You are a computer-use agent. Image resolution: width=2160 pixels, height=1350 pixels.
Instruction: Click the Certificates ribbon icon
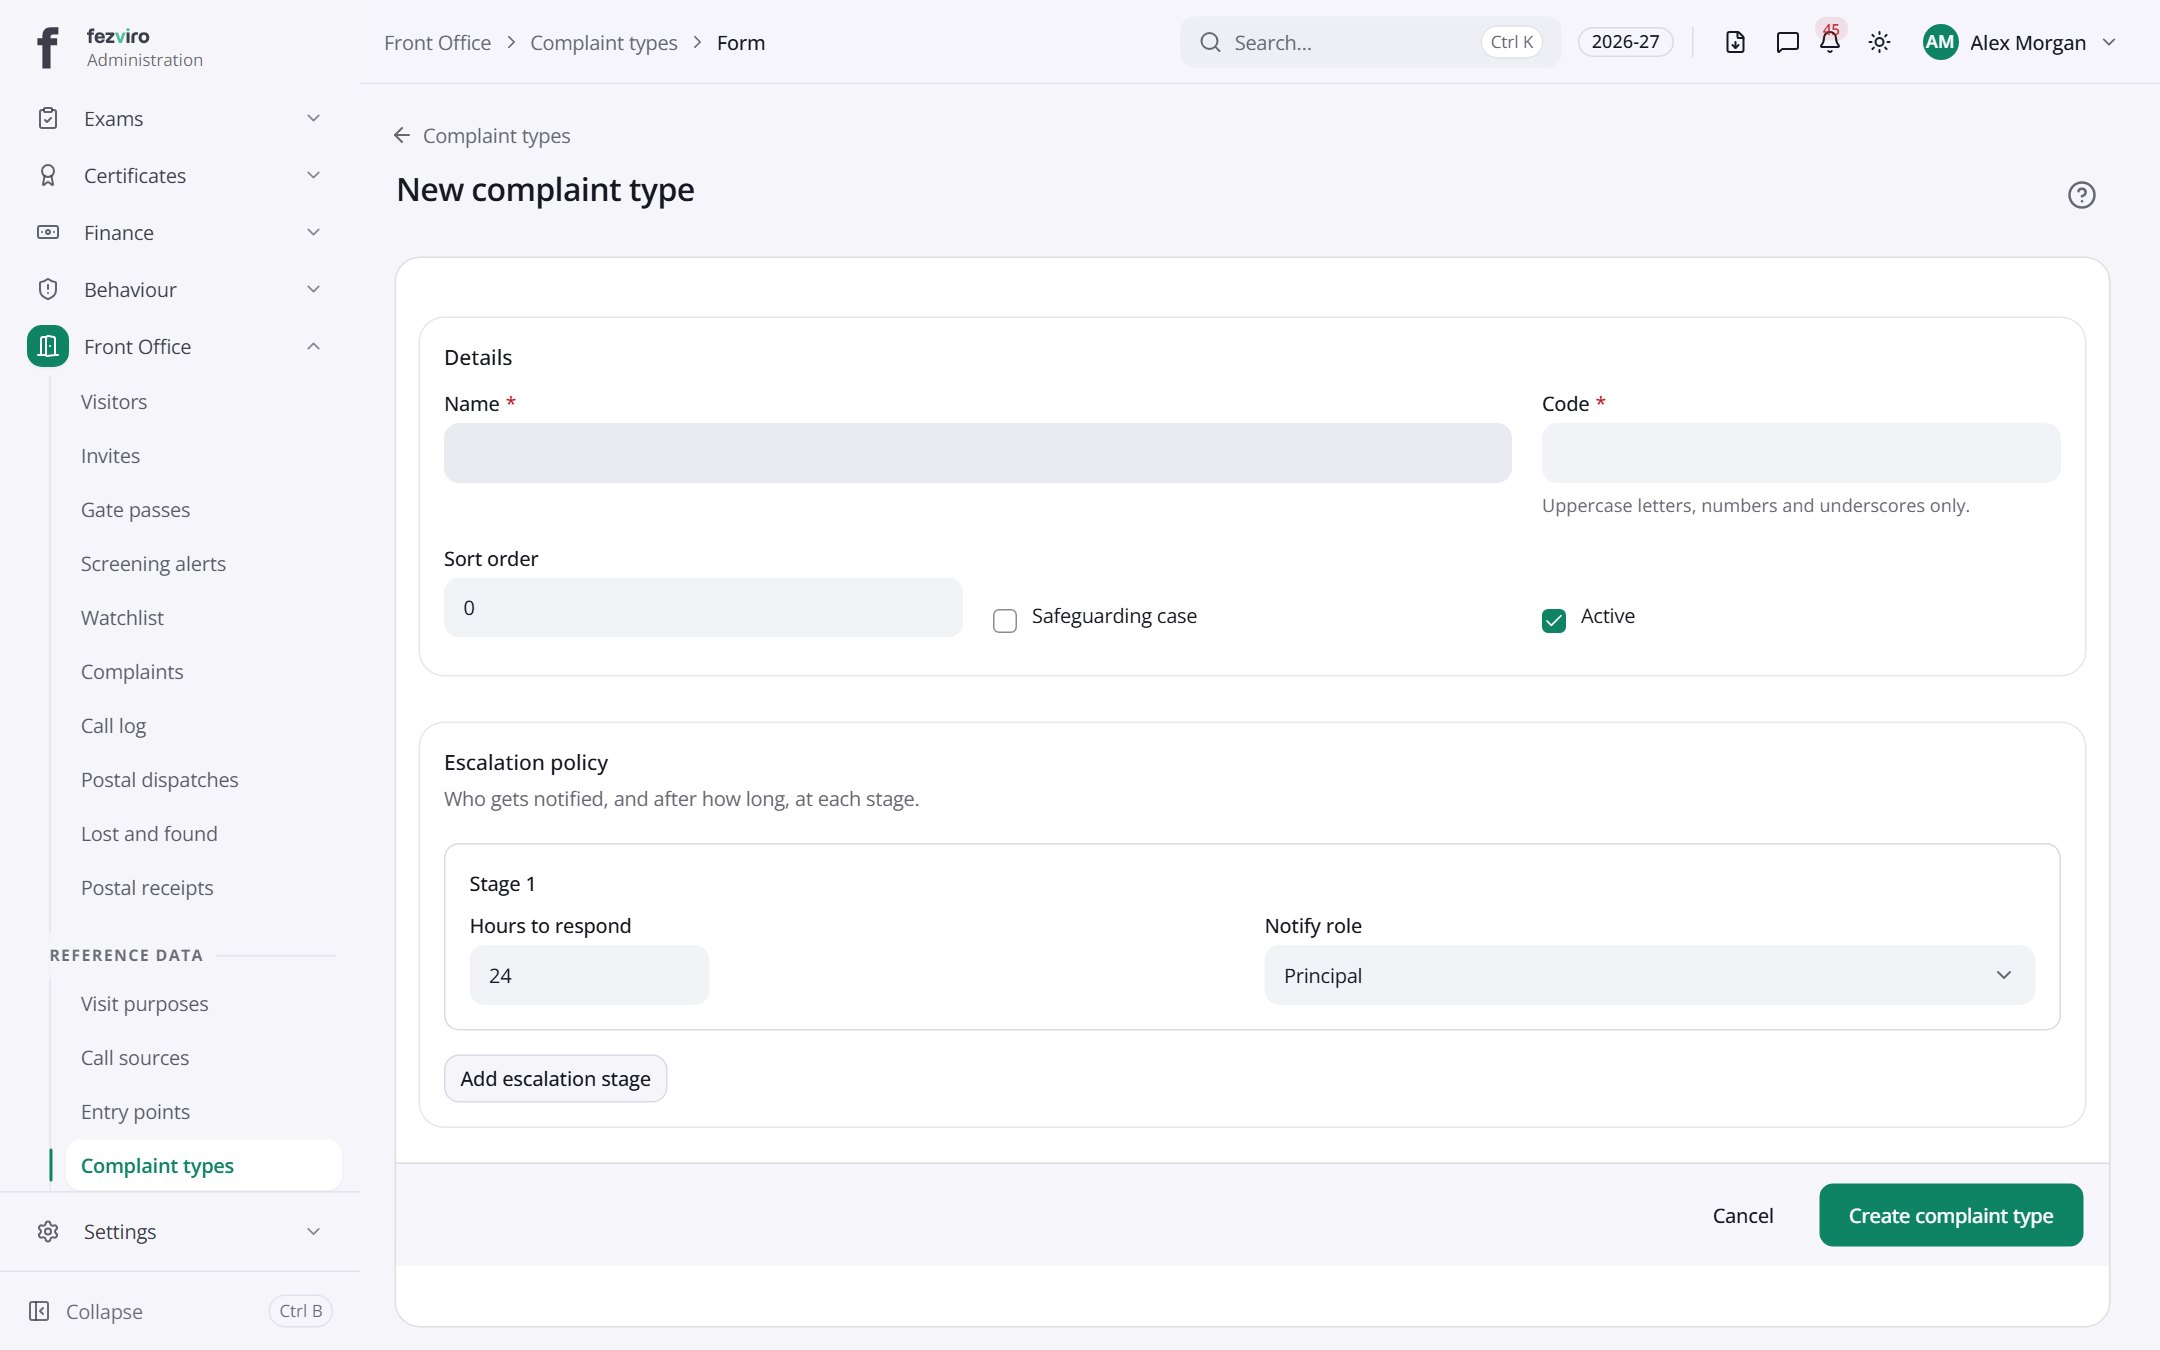(x=48, y=176)
